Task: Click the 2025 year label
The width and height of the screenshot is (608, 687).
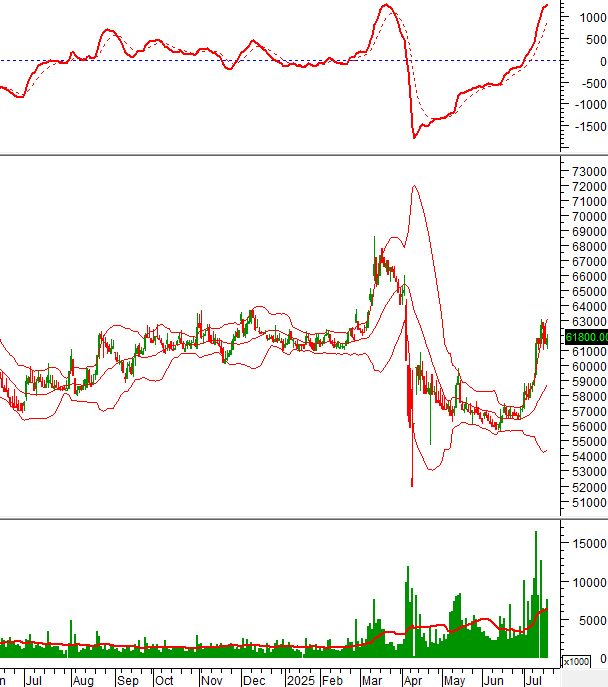Action: [301, 680]
